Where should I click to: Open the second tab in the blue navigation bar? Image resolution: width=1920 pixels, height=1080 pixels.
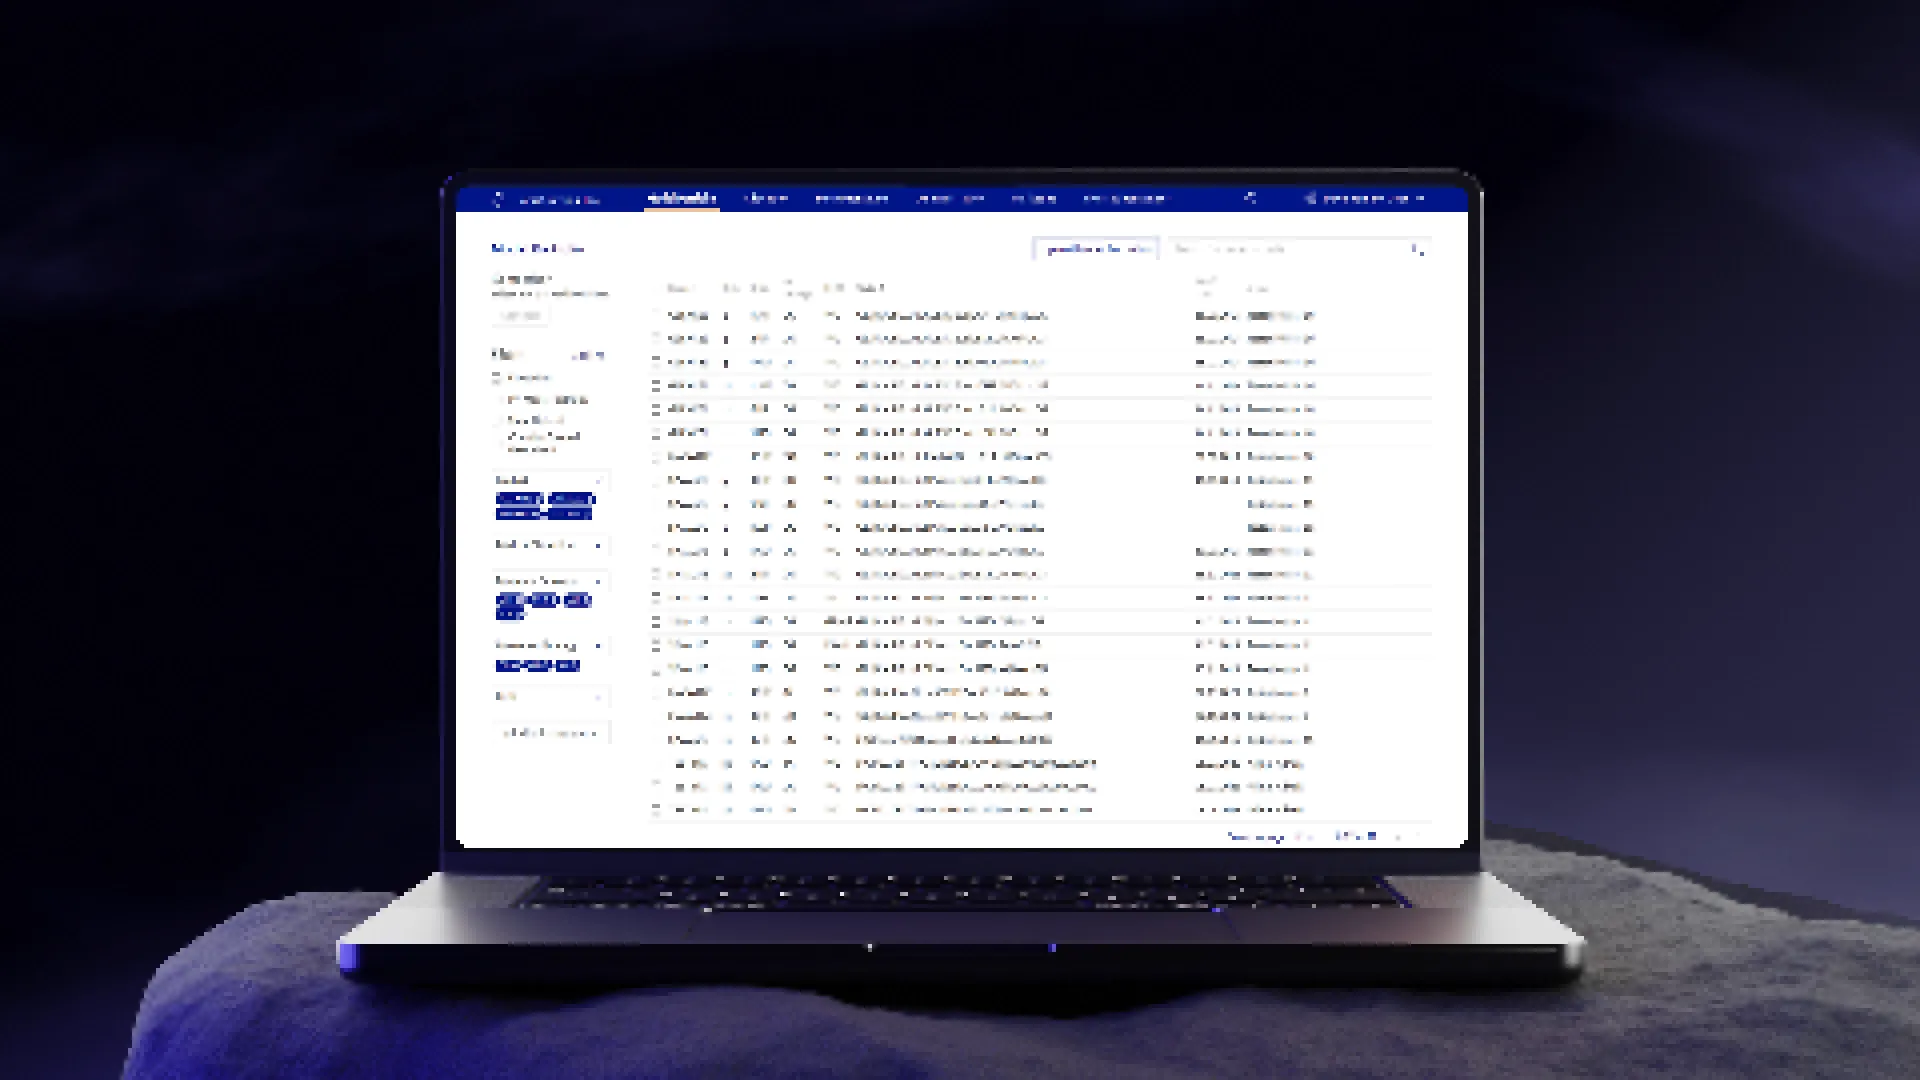[766, 199]
